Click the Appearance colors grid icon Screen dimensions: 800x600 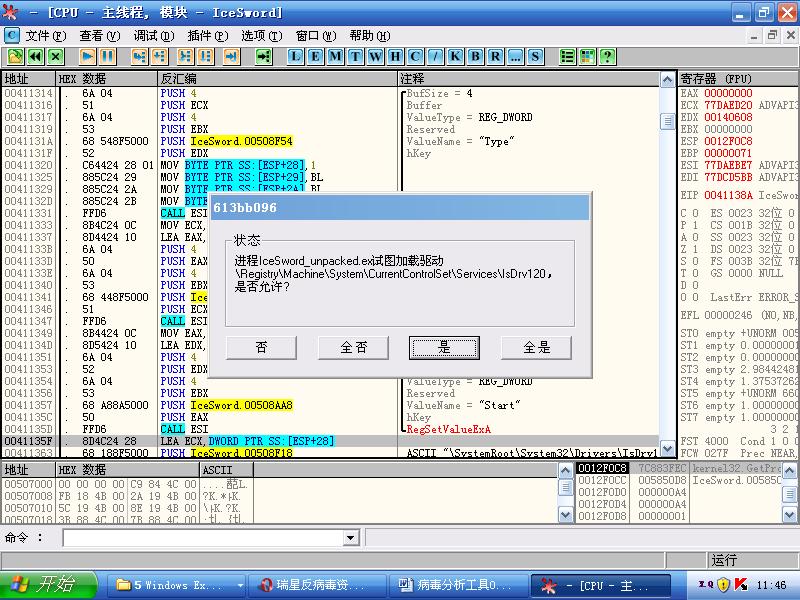click(587, 57)
